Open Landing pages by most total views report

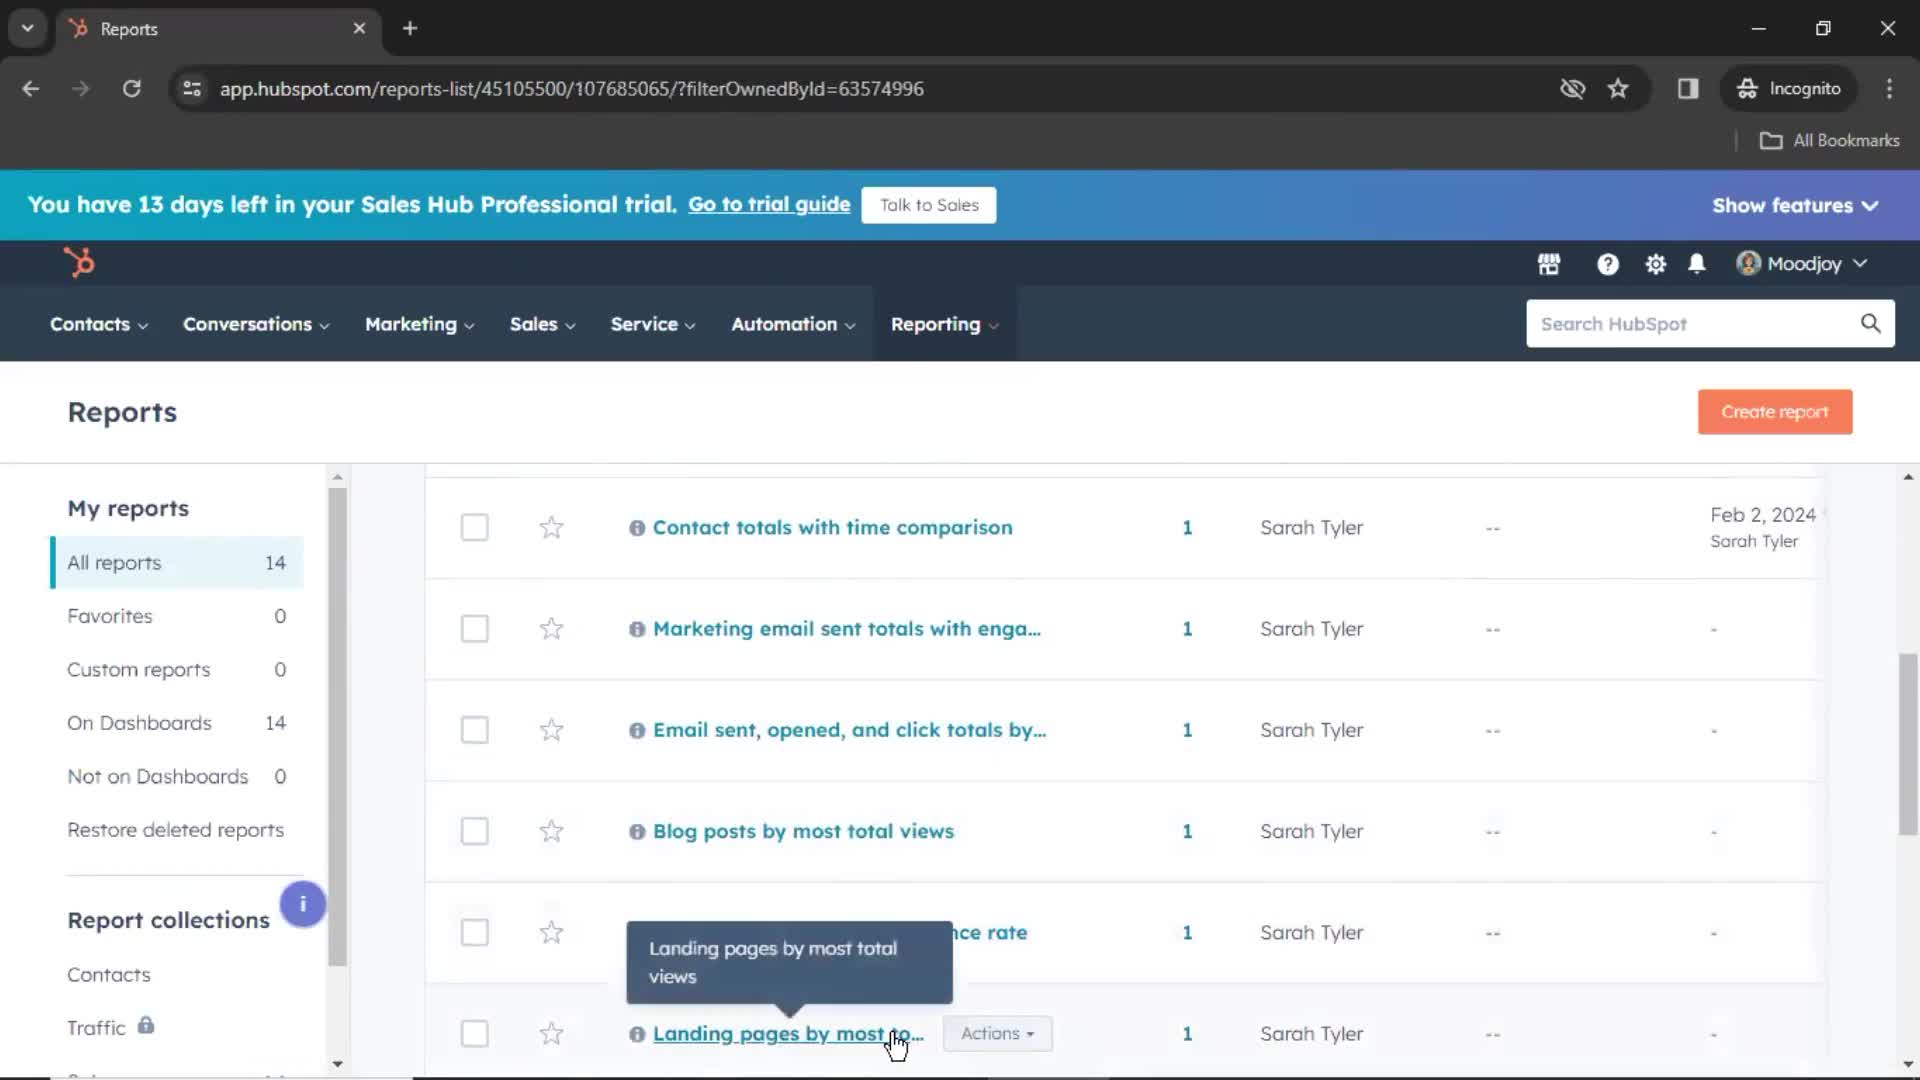coord(788,1033)
